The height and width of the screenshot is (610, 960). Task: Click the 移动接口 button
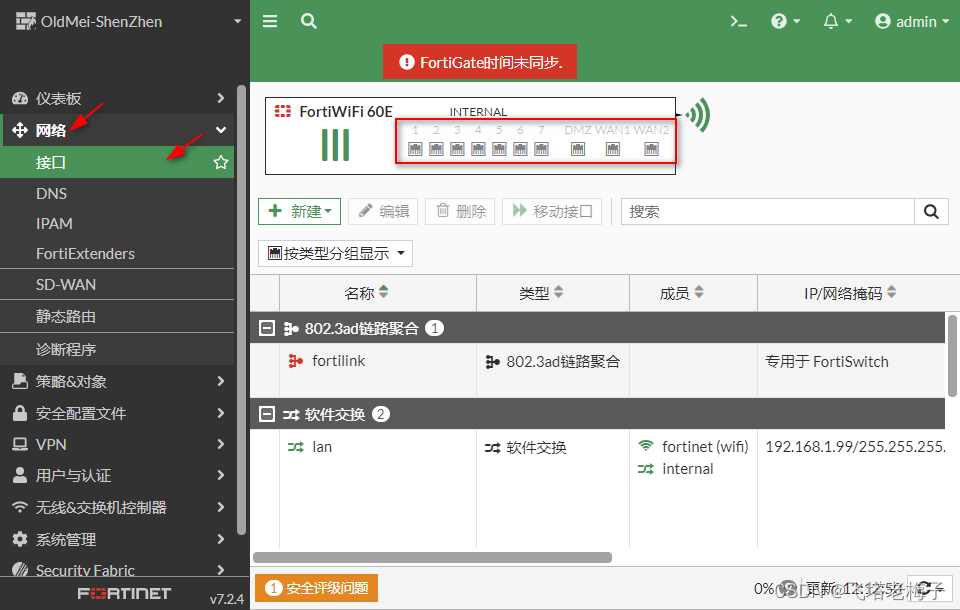click(552, 211)
